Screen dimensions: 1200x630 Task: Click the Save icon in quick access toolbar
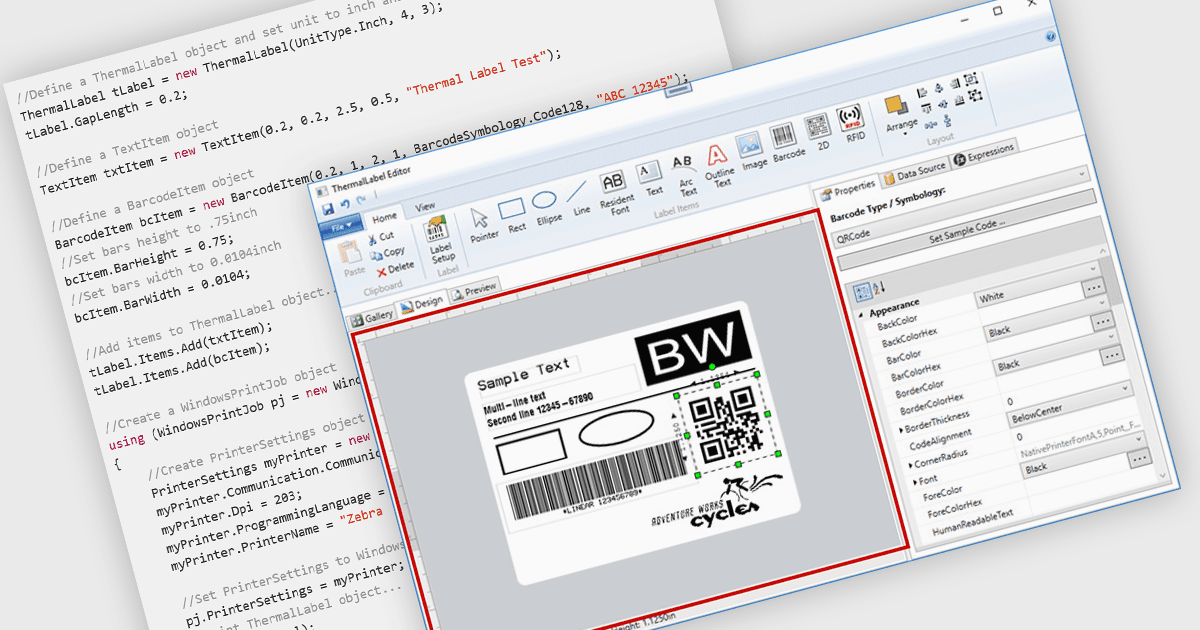tap(328, 208)
